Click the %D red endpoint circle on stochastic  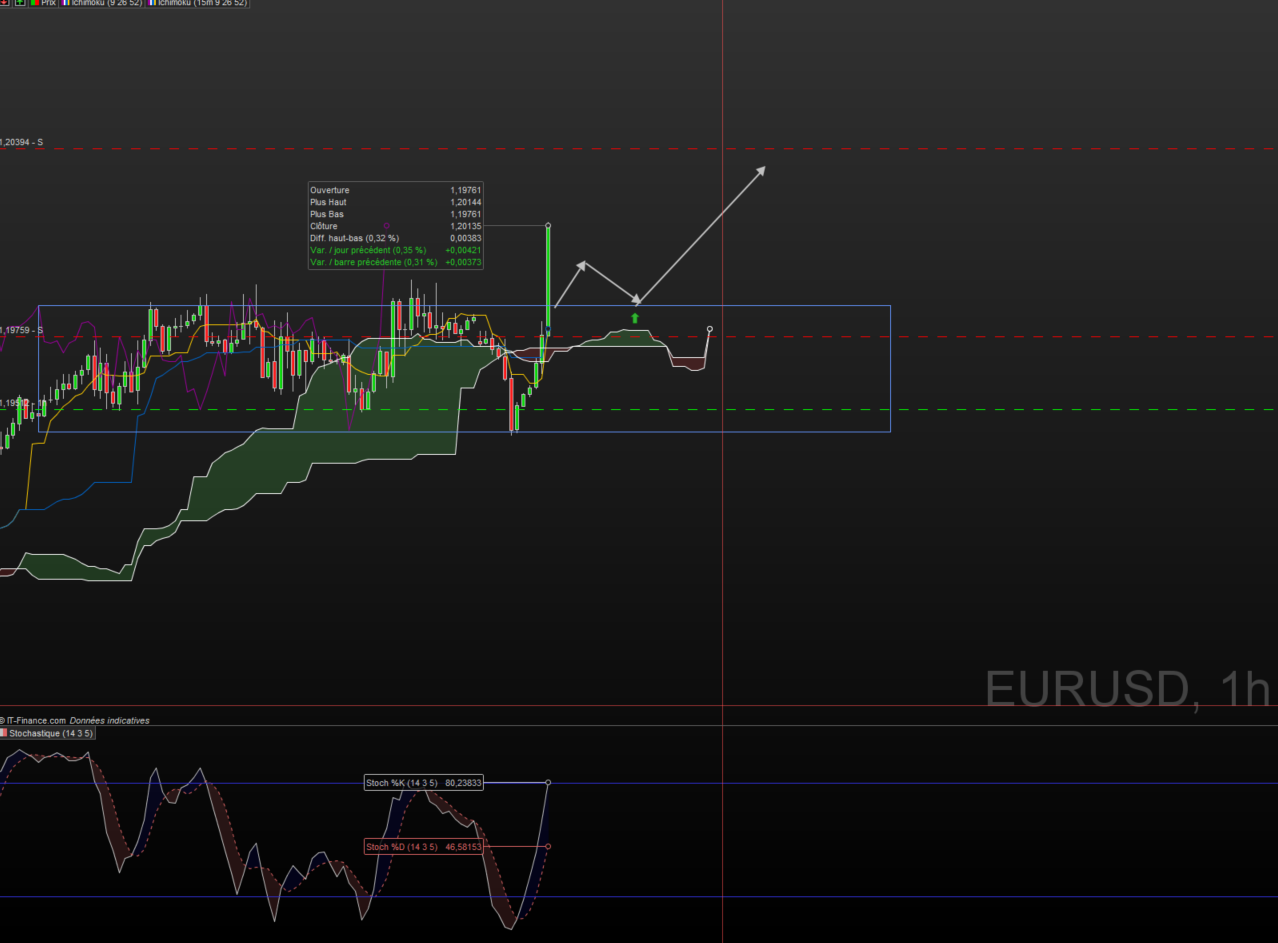548,847
